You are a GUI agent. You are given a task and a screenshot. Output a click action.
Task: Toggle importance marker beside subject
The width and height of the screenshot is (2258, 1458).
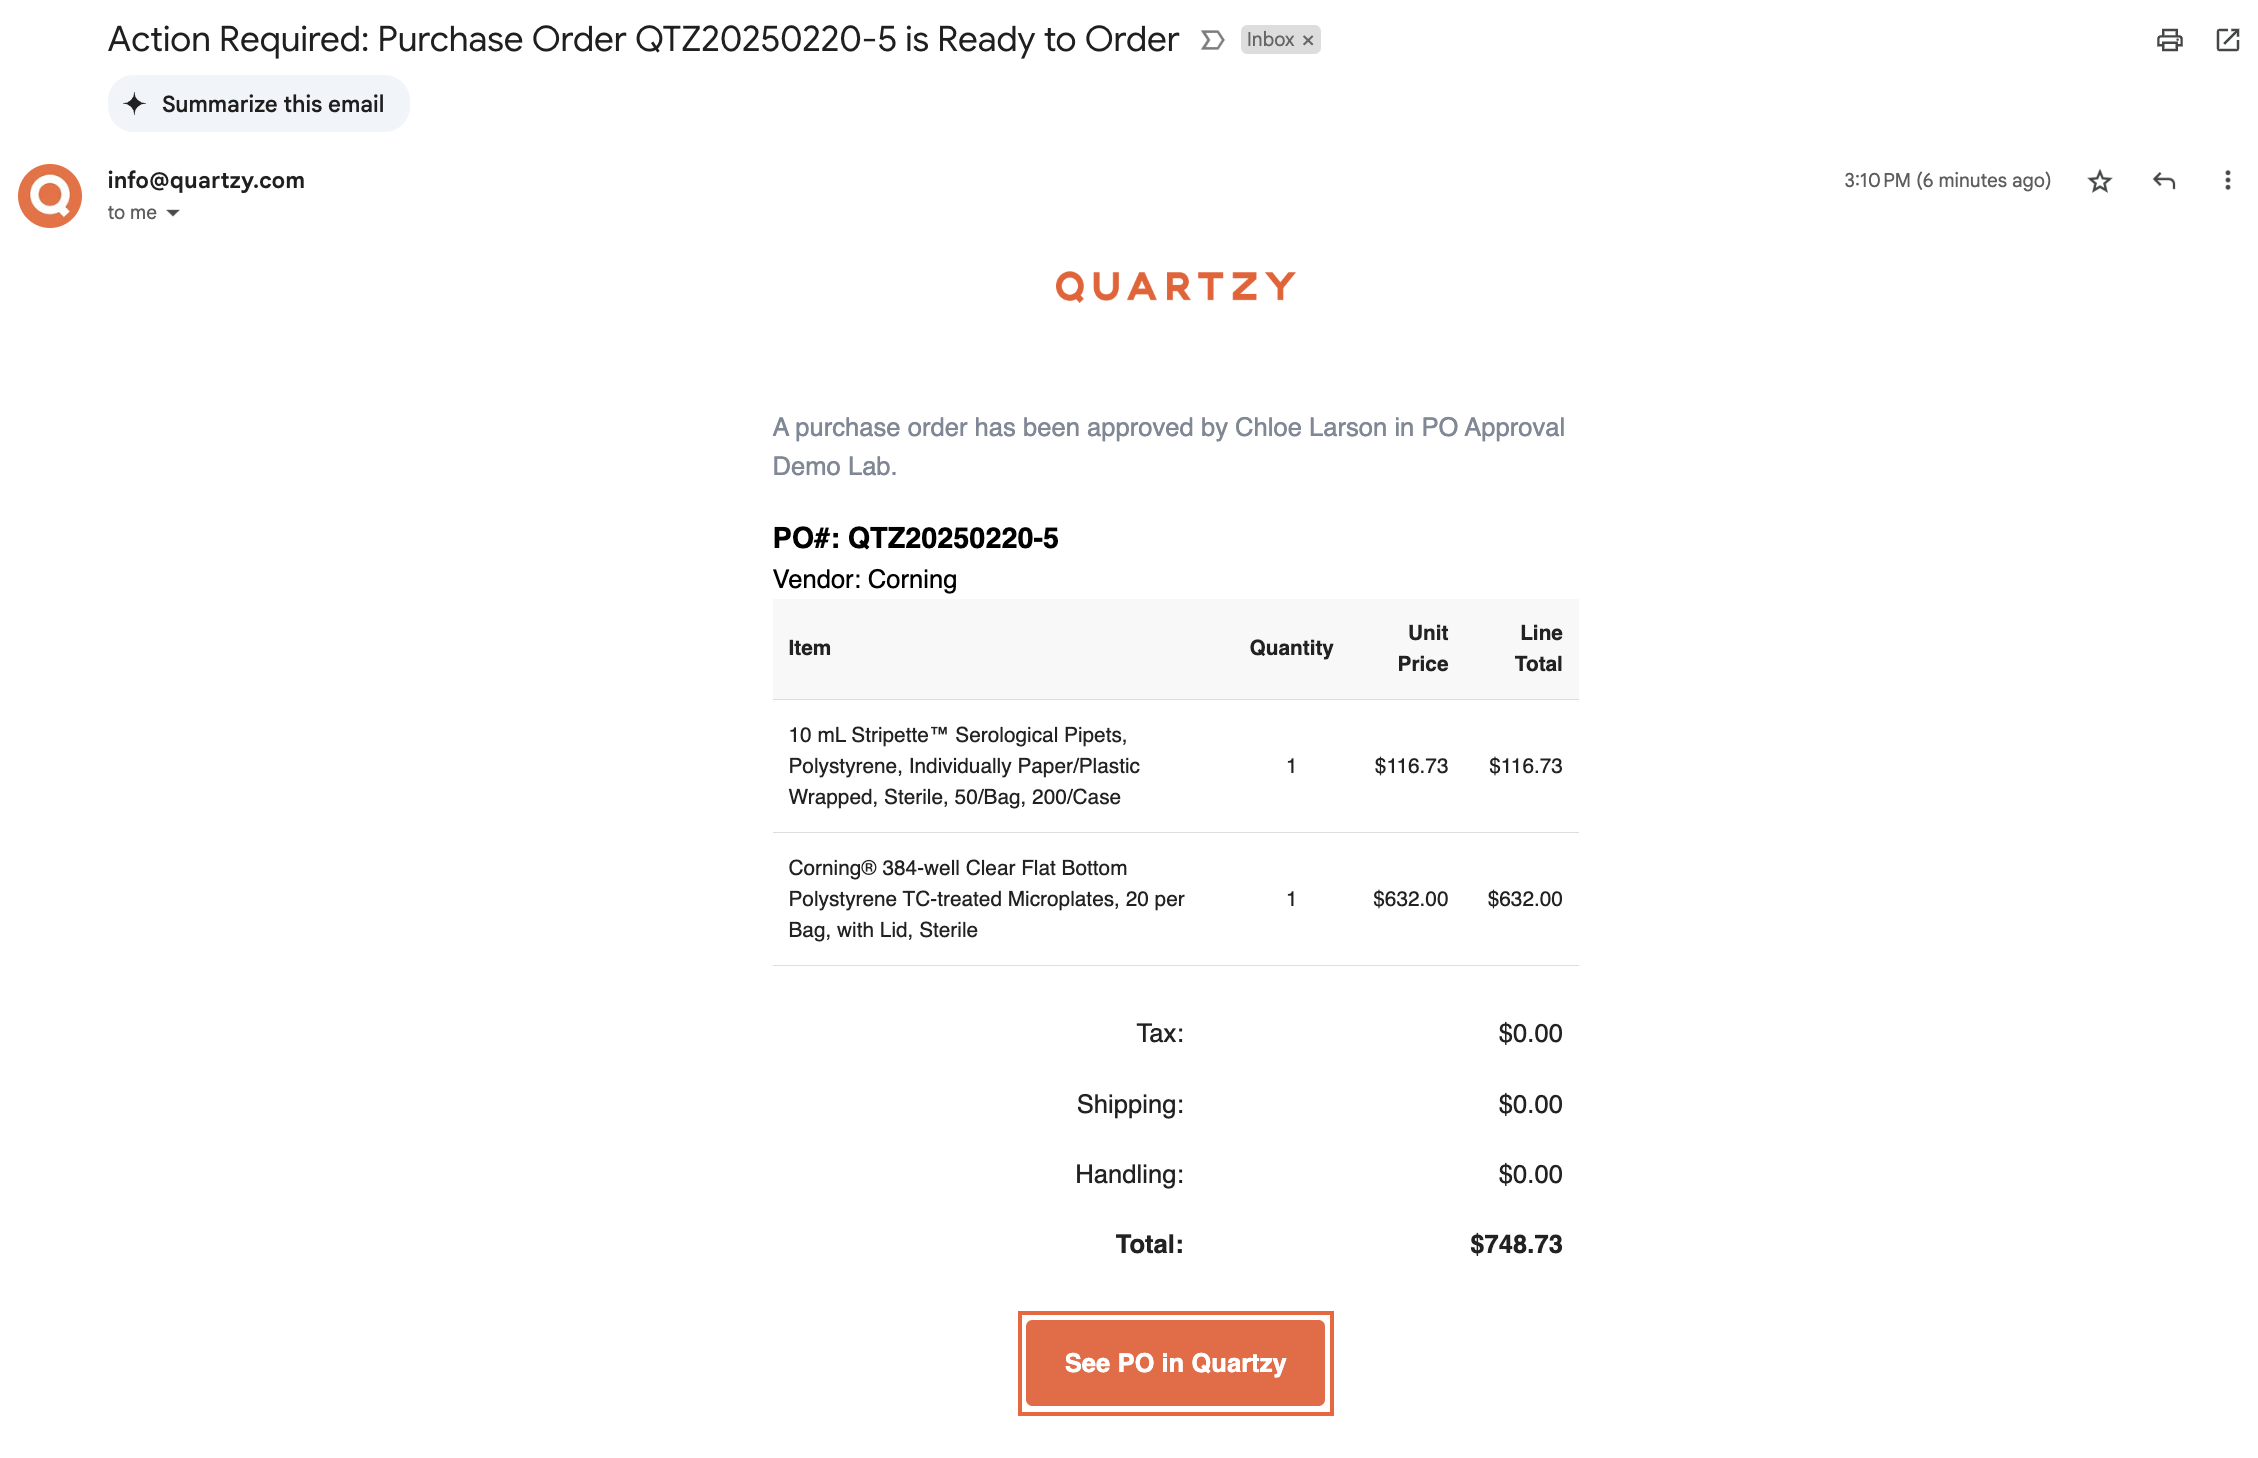click(x=1212, y=40)
